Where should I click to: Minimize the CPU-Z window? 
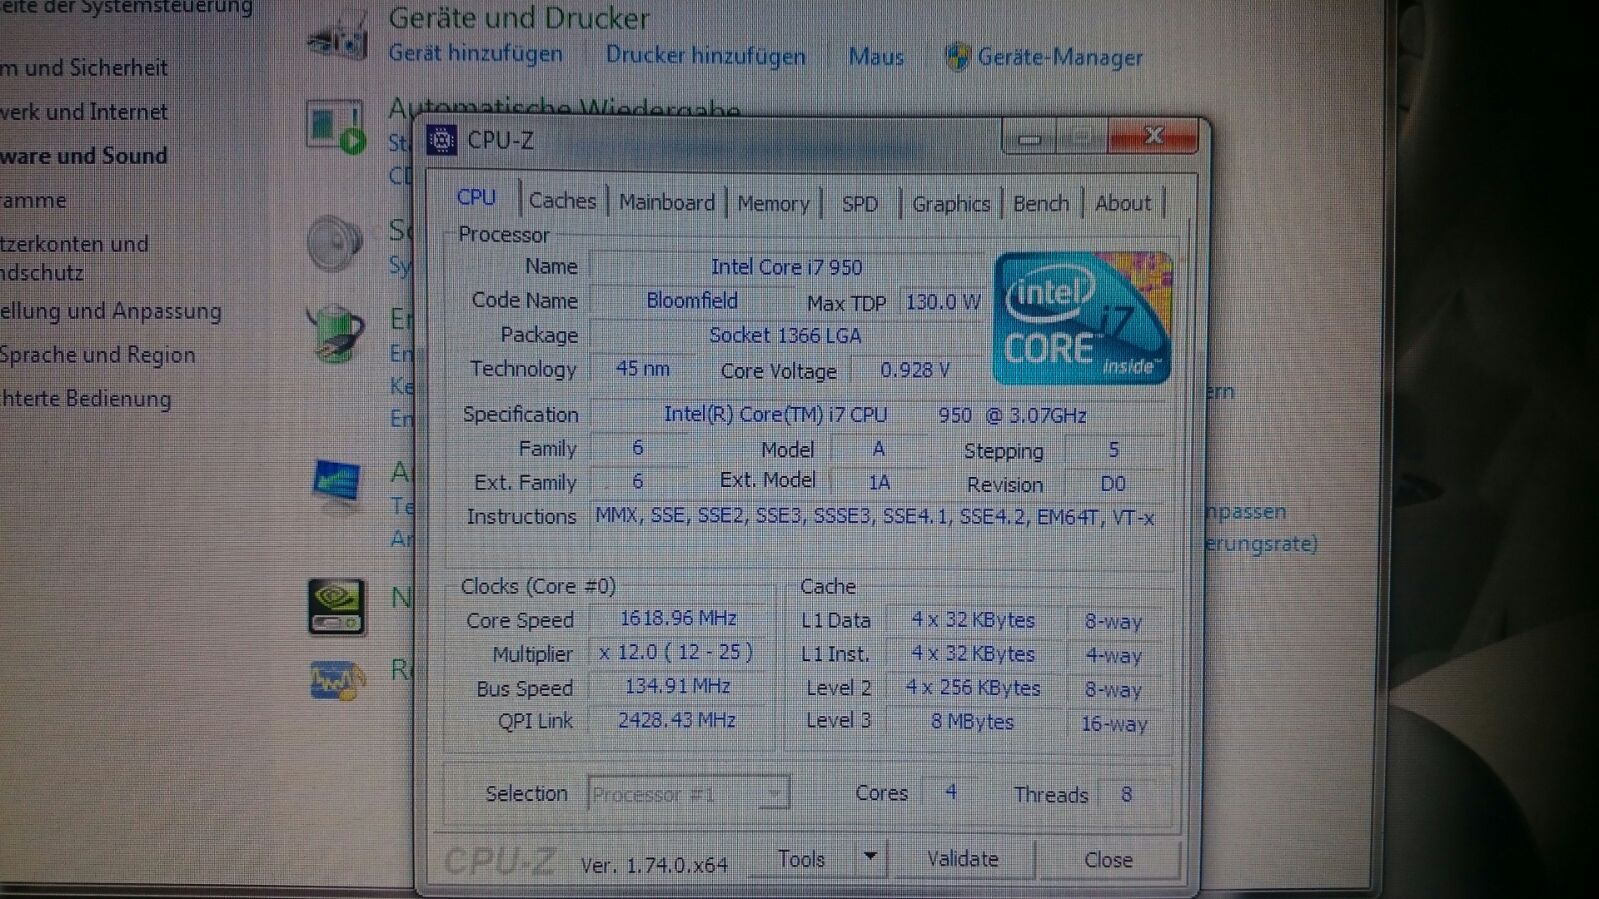pos(1029,137)
